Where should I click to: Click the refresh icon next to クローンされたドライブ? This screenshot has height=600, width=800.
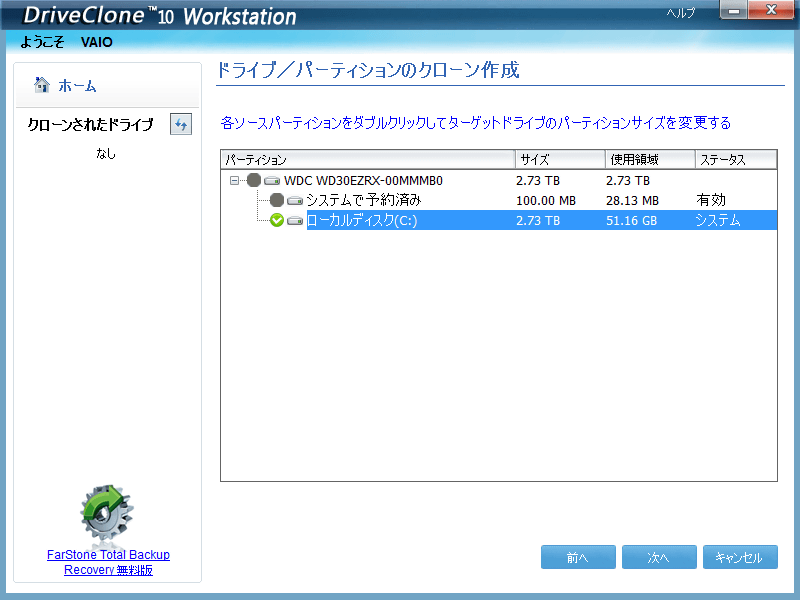181,124
